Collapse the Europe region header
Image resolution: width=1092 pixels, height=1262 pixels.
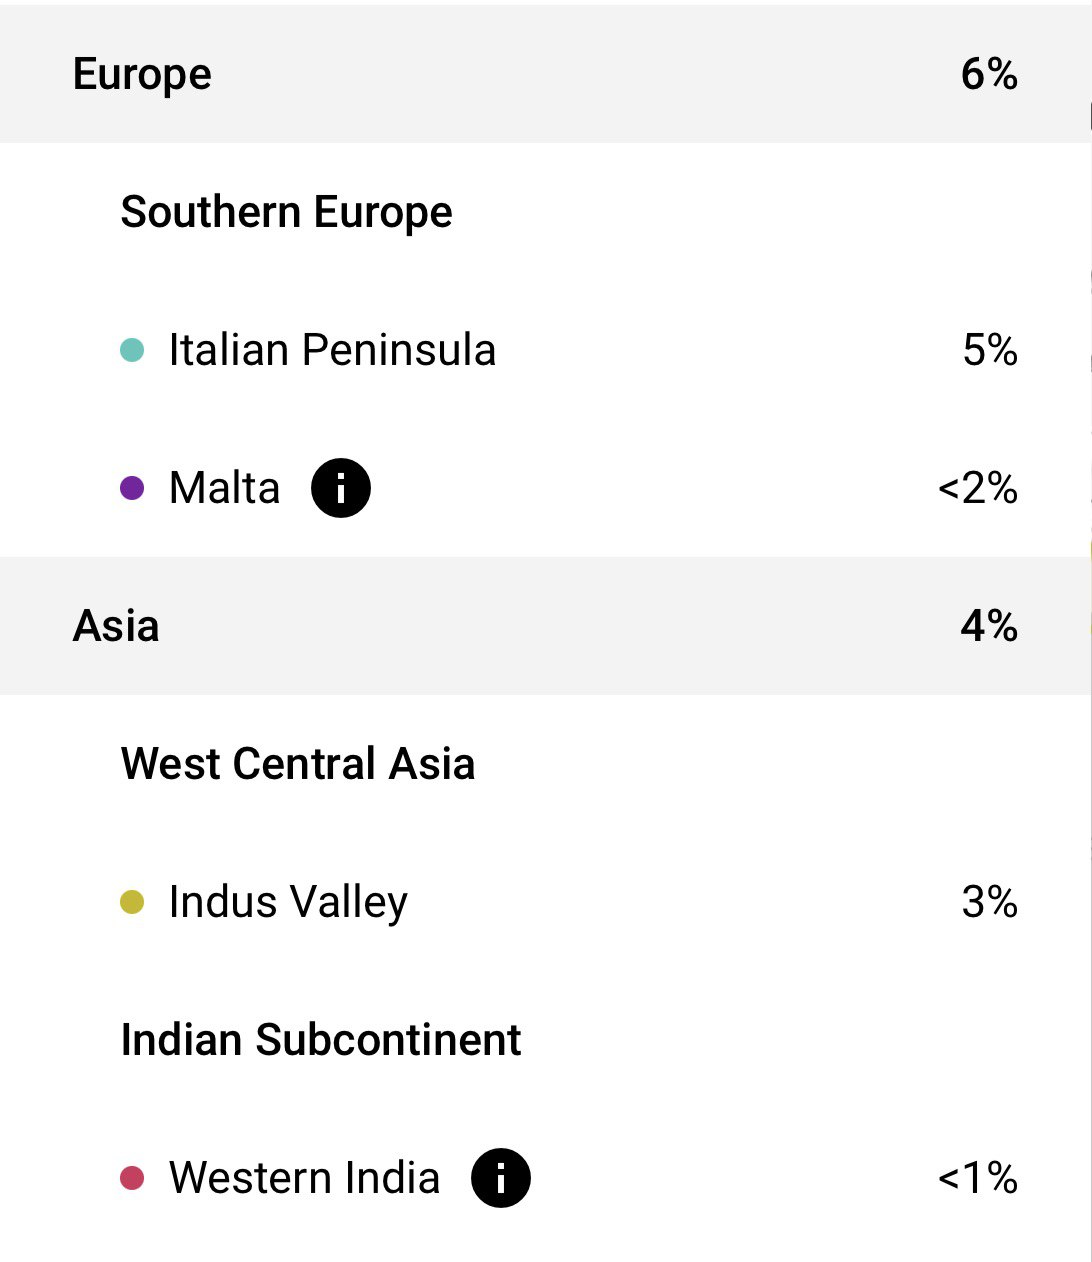click(x=545, y=74)
